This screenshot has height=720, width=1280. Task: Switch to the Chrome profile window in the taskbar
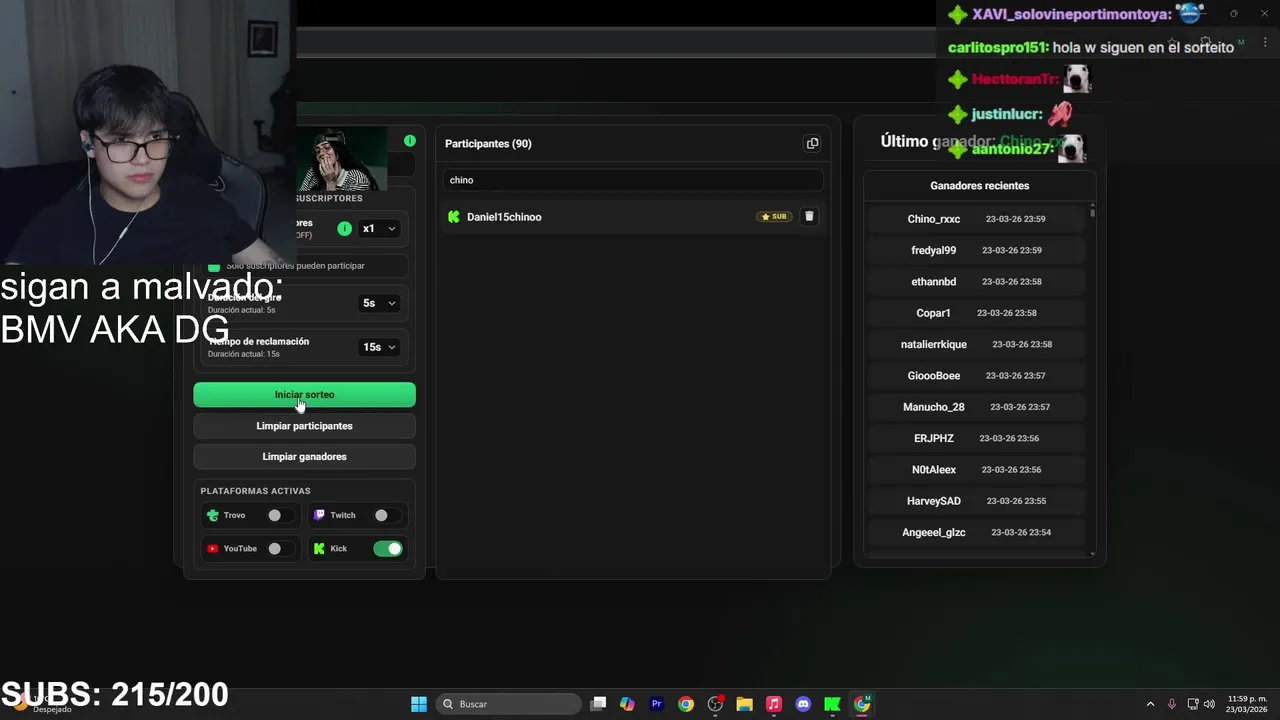861,704
